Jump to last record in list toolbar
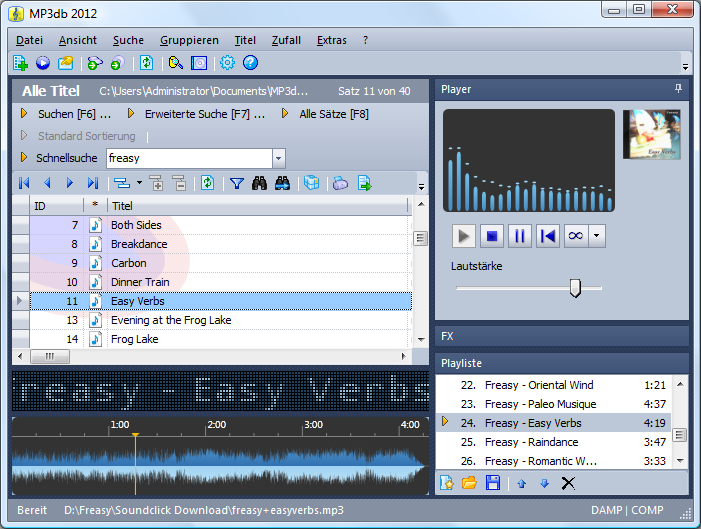 [x=93, y=183]
